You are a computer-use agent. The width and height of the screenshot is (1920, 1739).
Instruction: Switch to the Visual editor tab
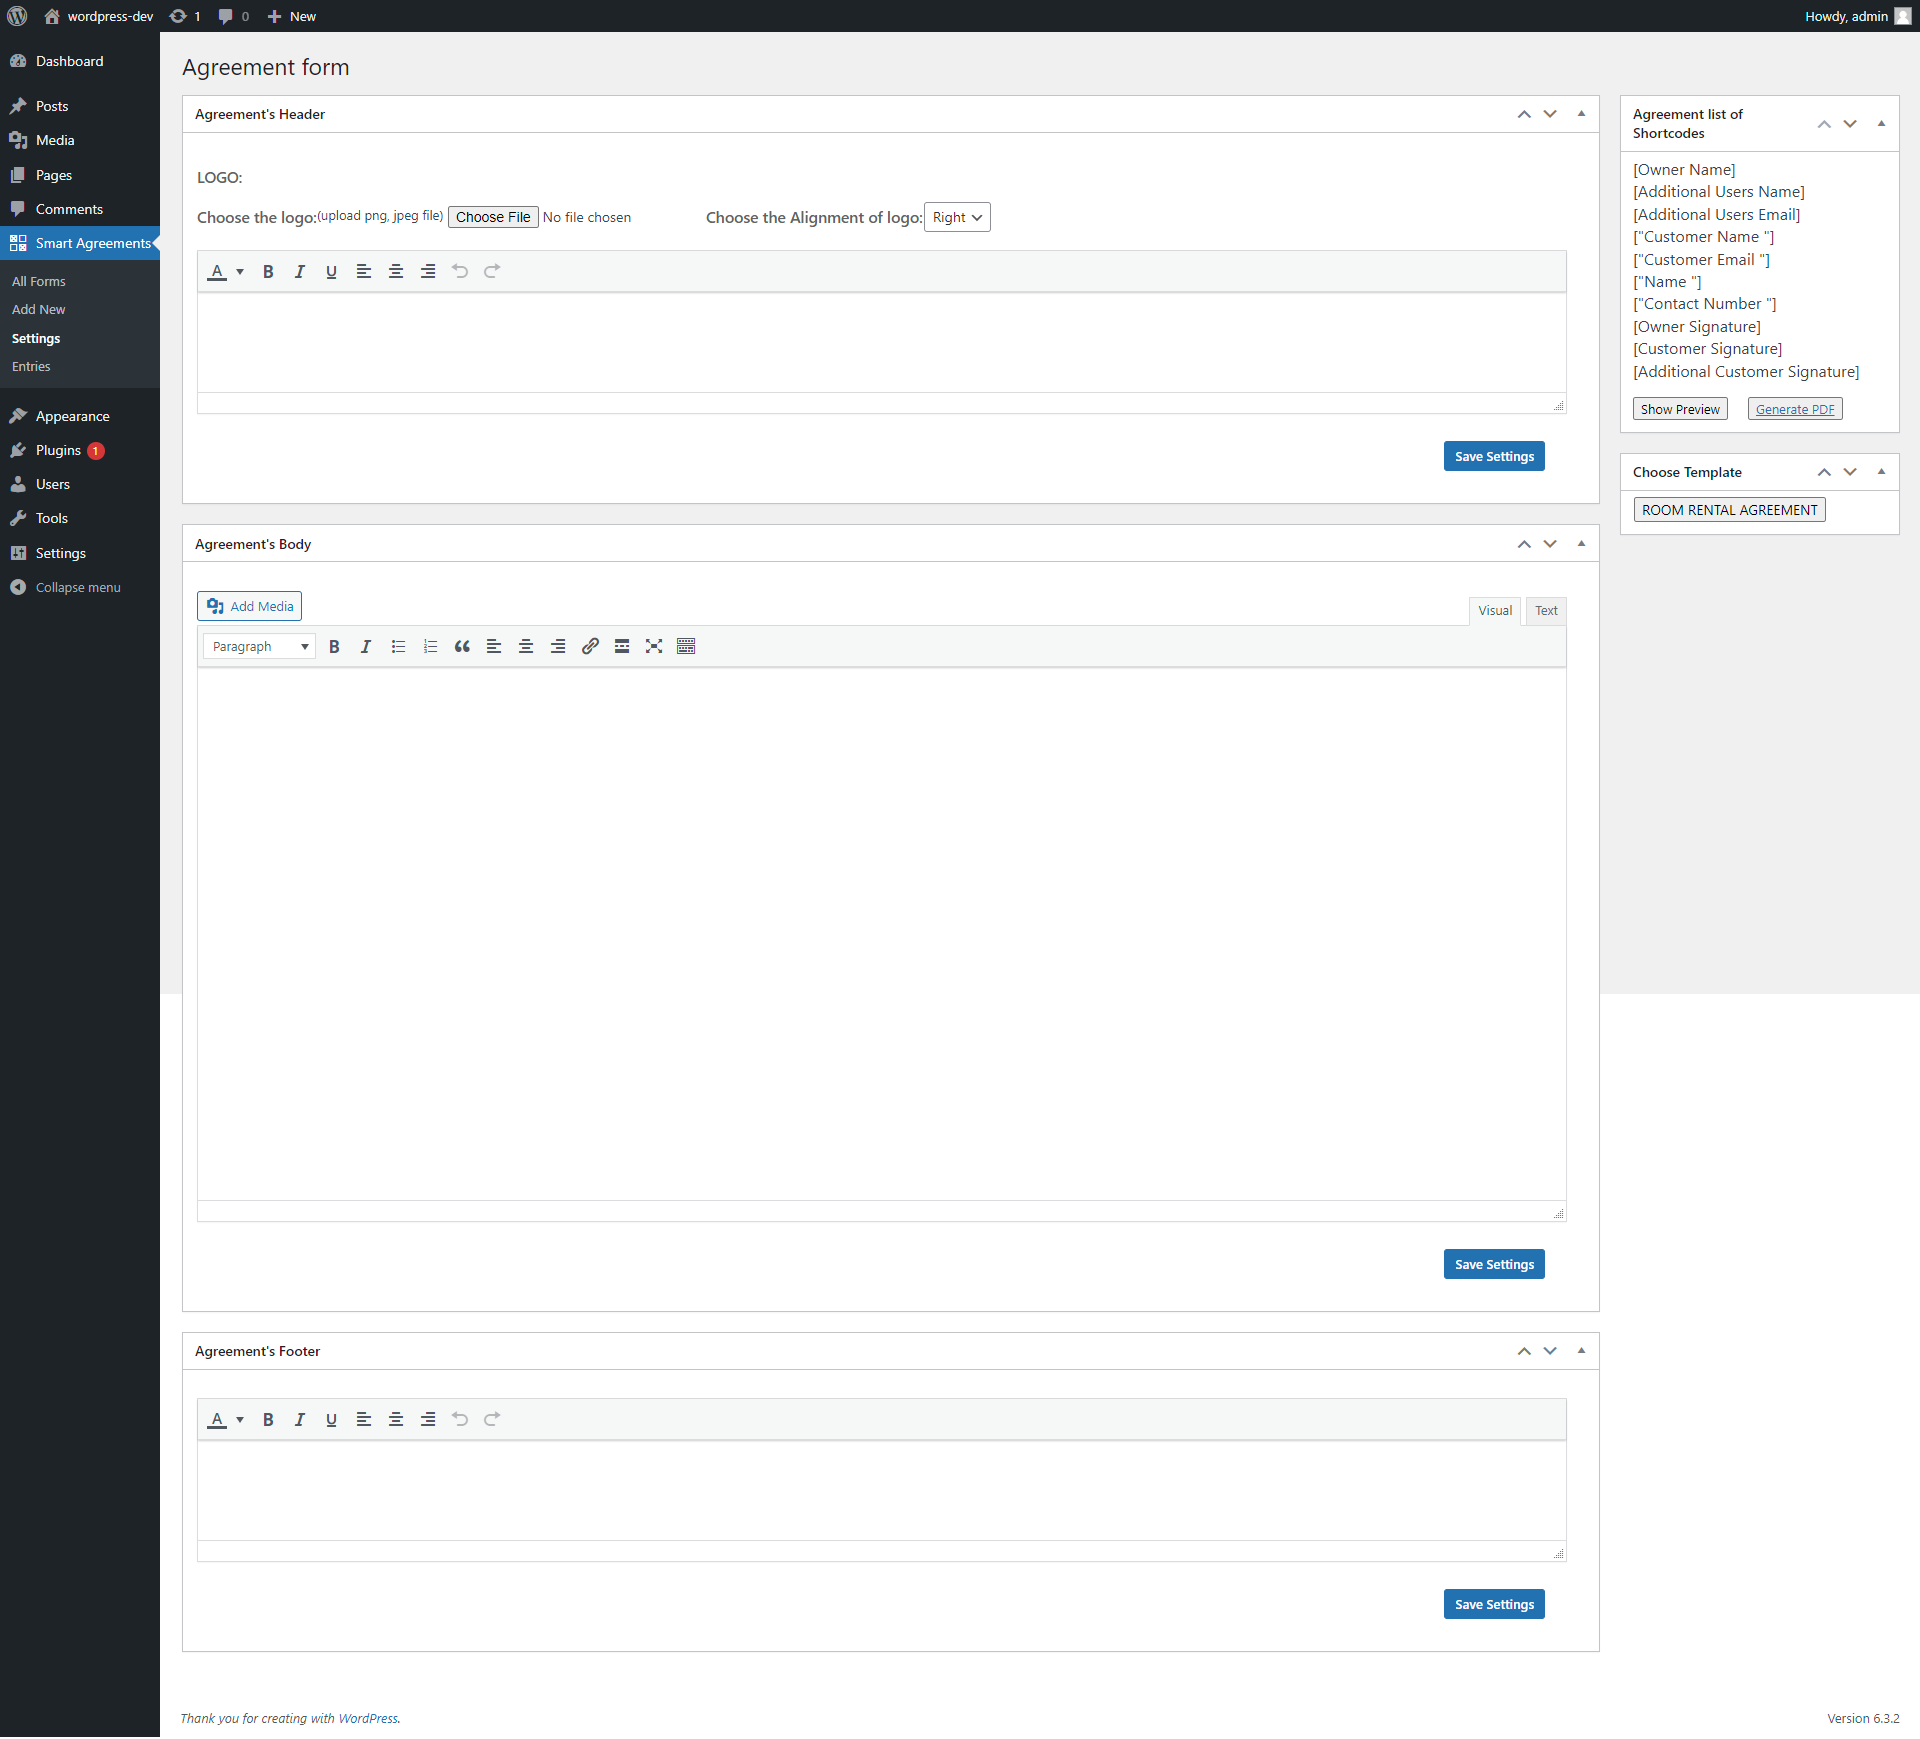tap(1495, 611)
